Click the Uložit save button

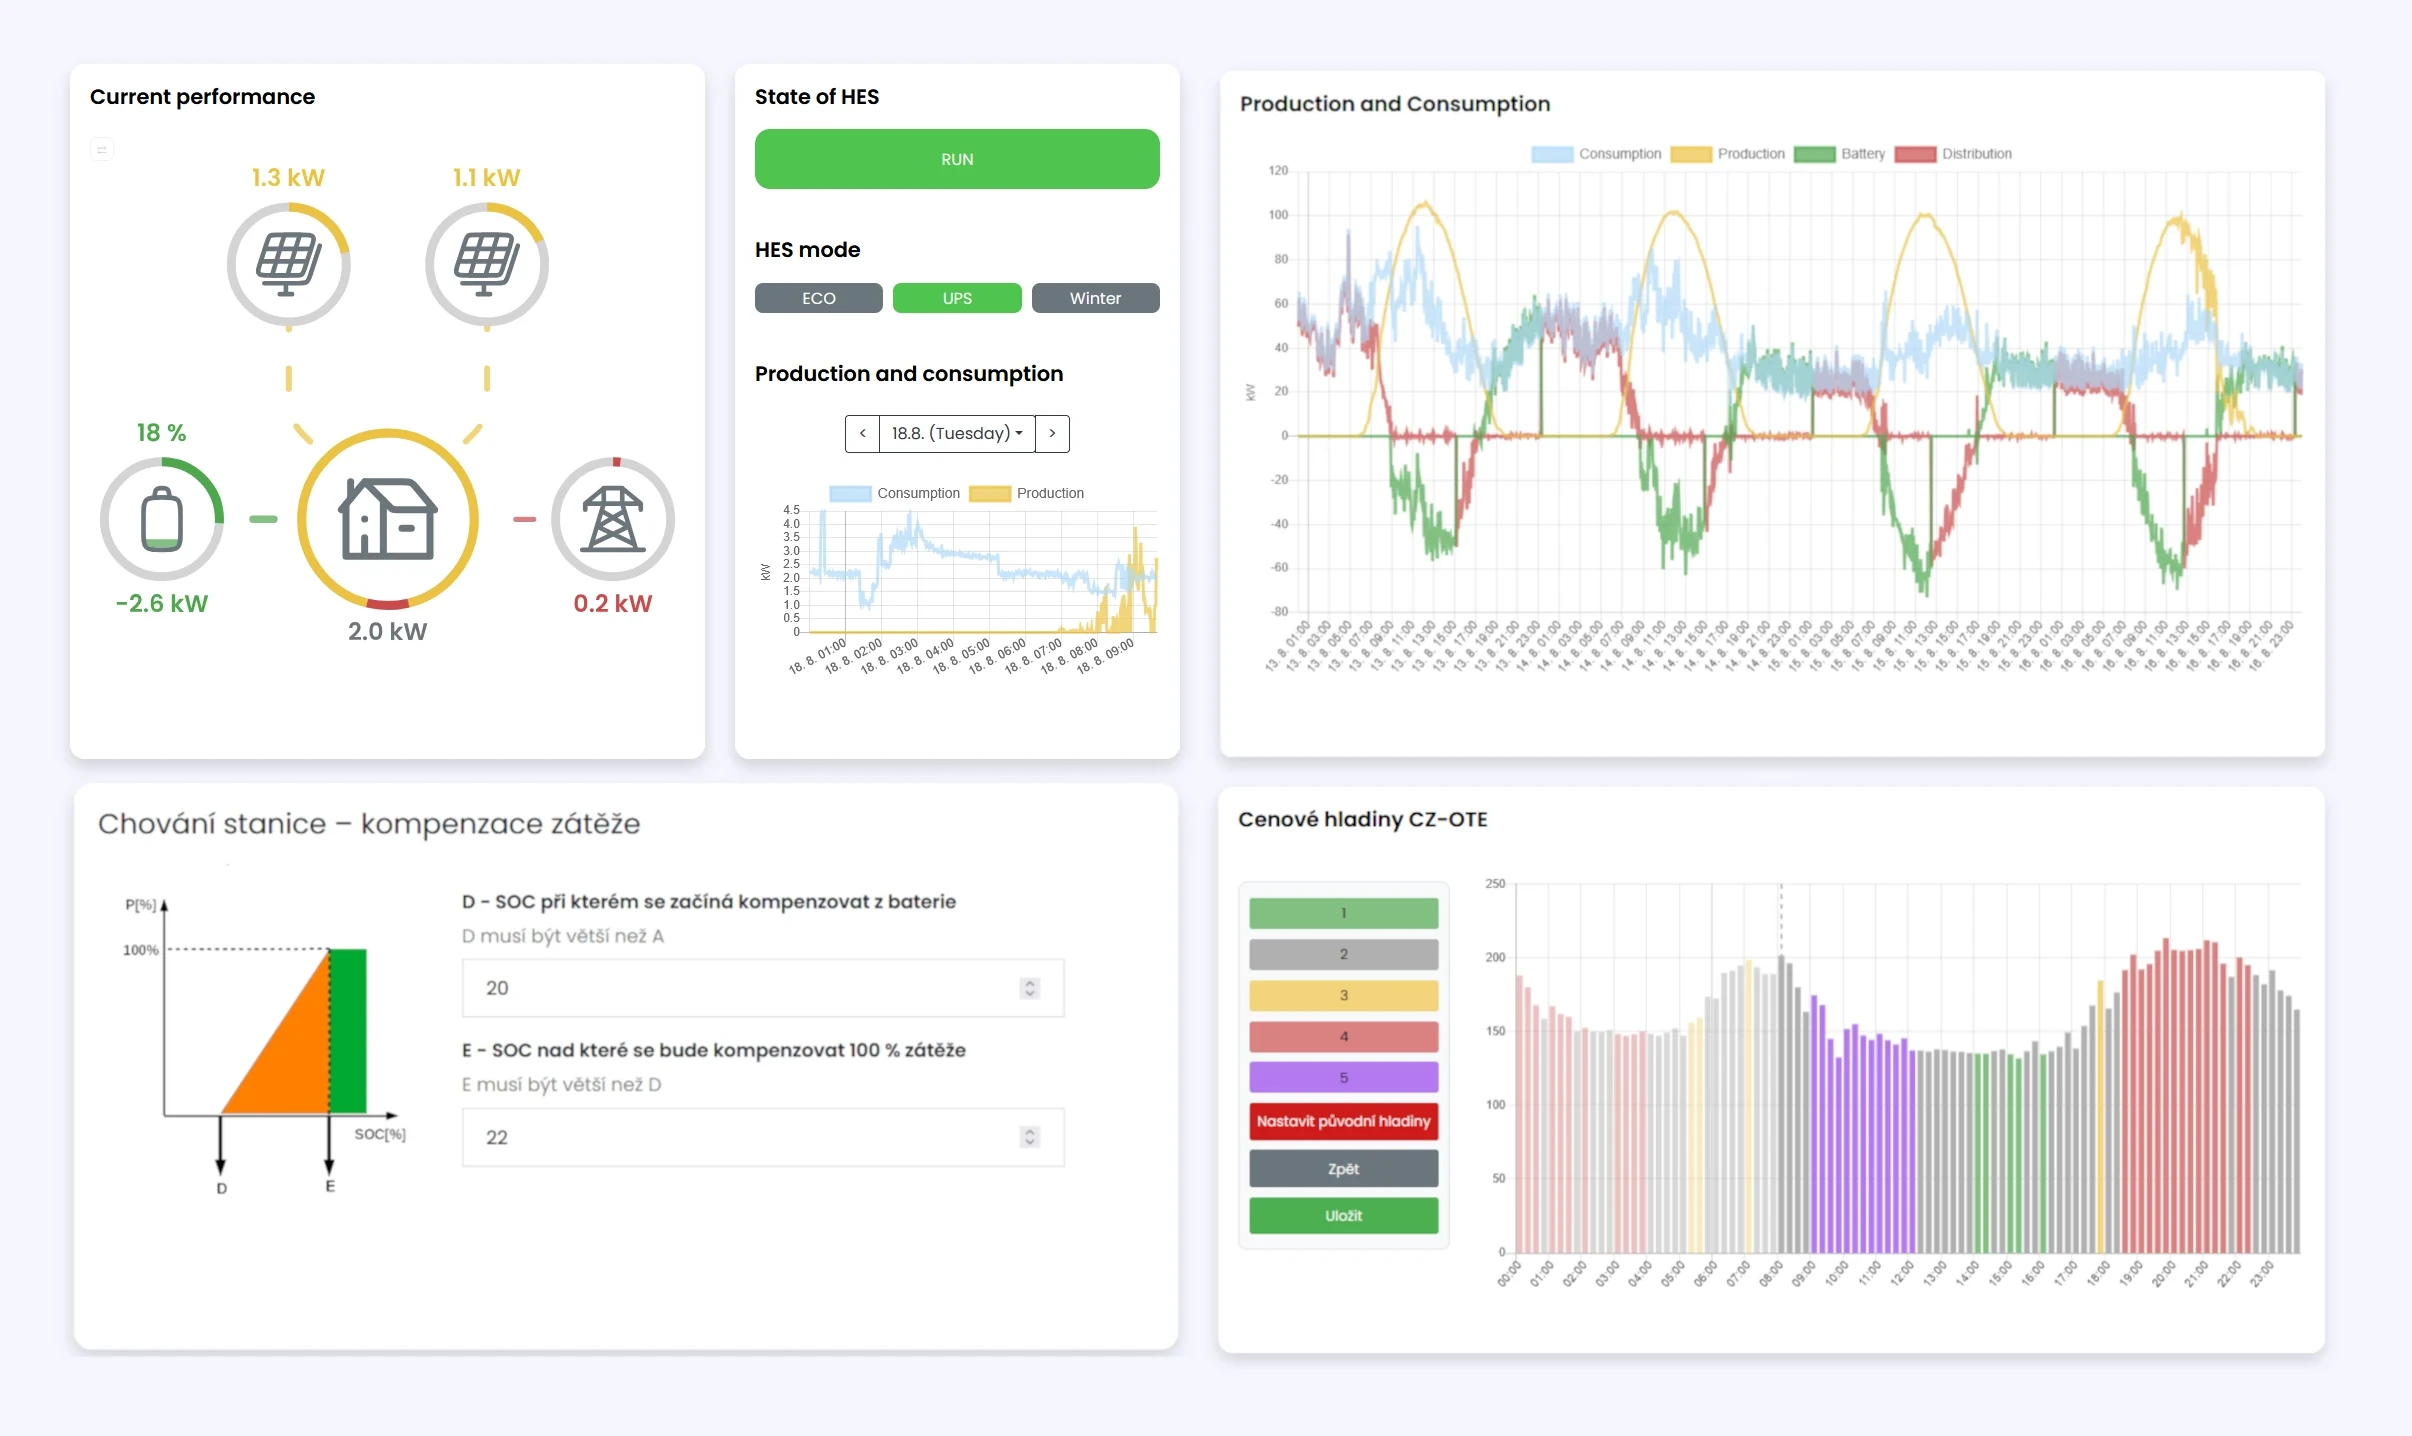pyautogui.click(x=1343, y=1216)
